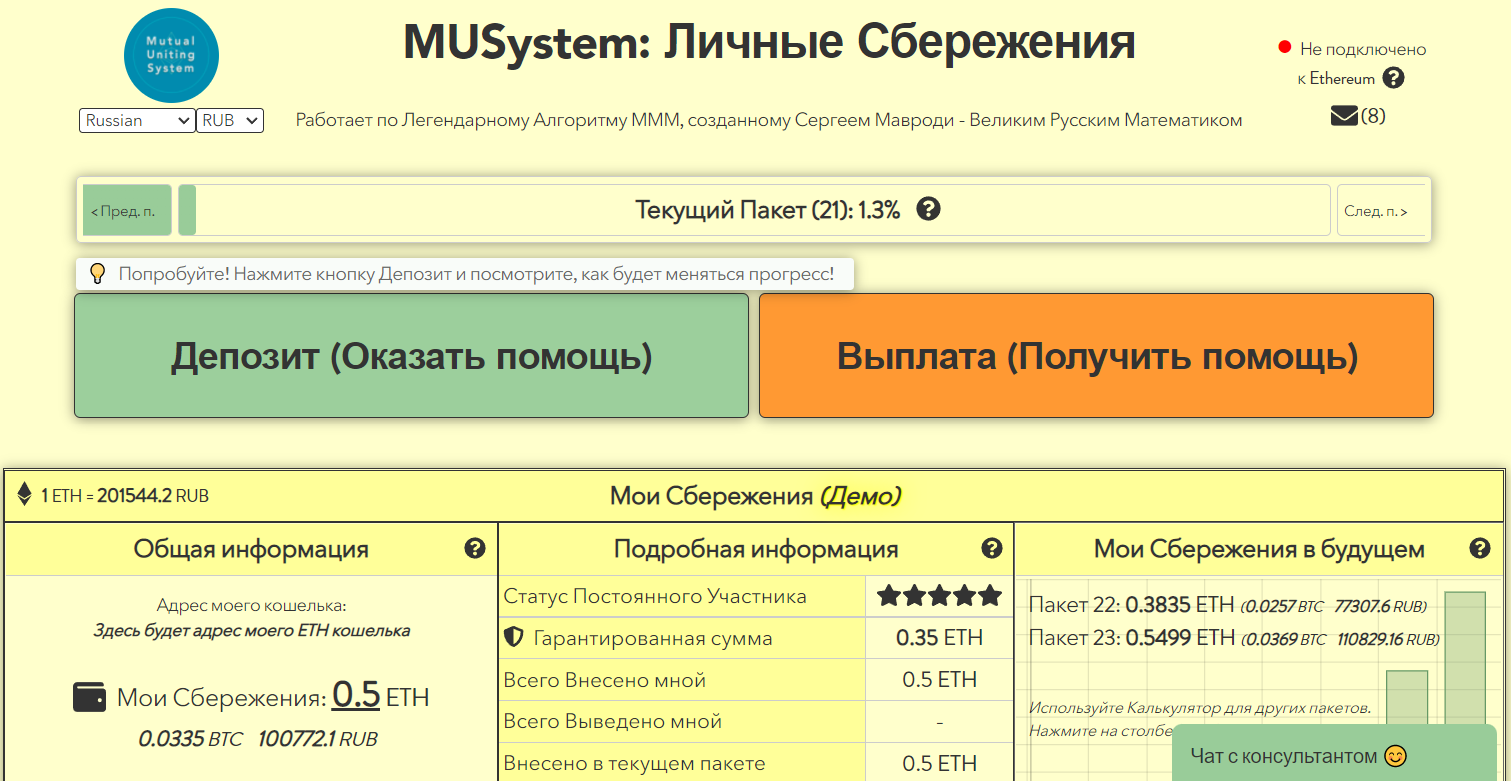The width and height of the screenshot is (1511, 781).
Task: Click Всего Внесено мной row label
Action: 605,680
